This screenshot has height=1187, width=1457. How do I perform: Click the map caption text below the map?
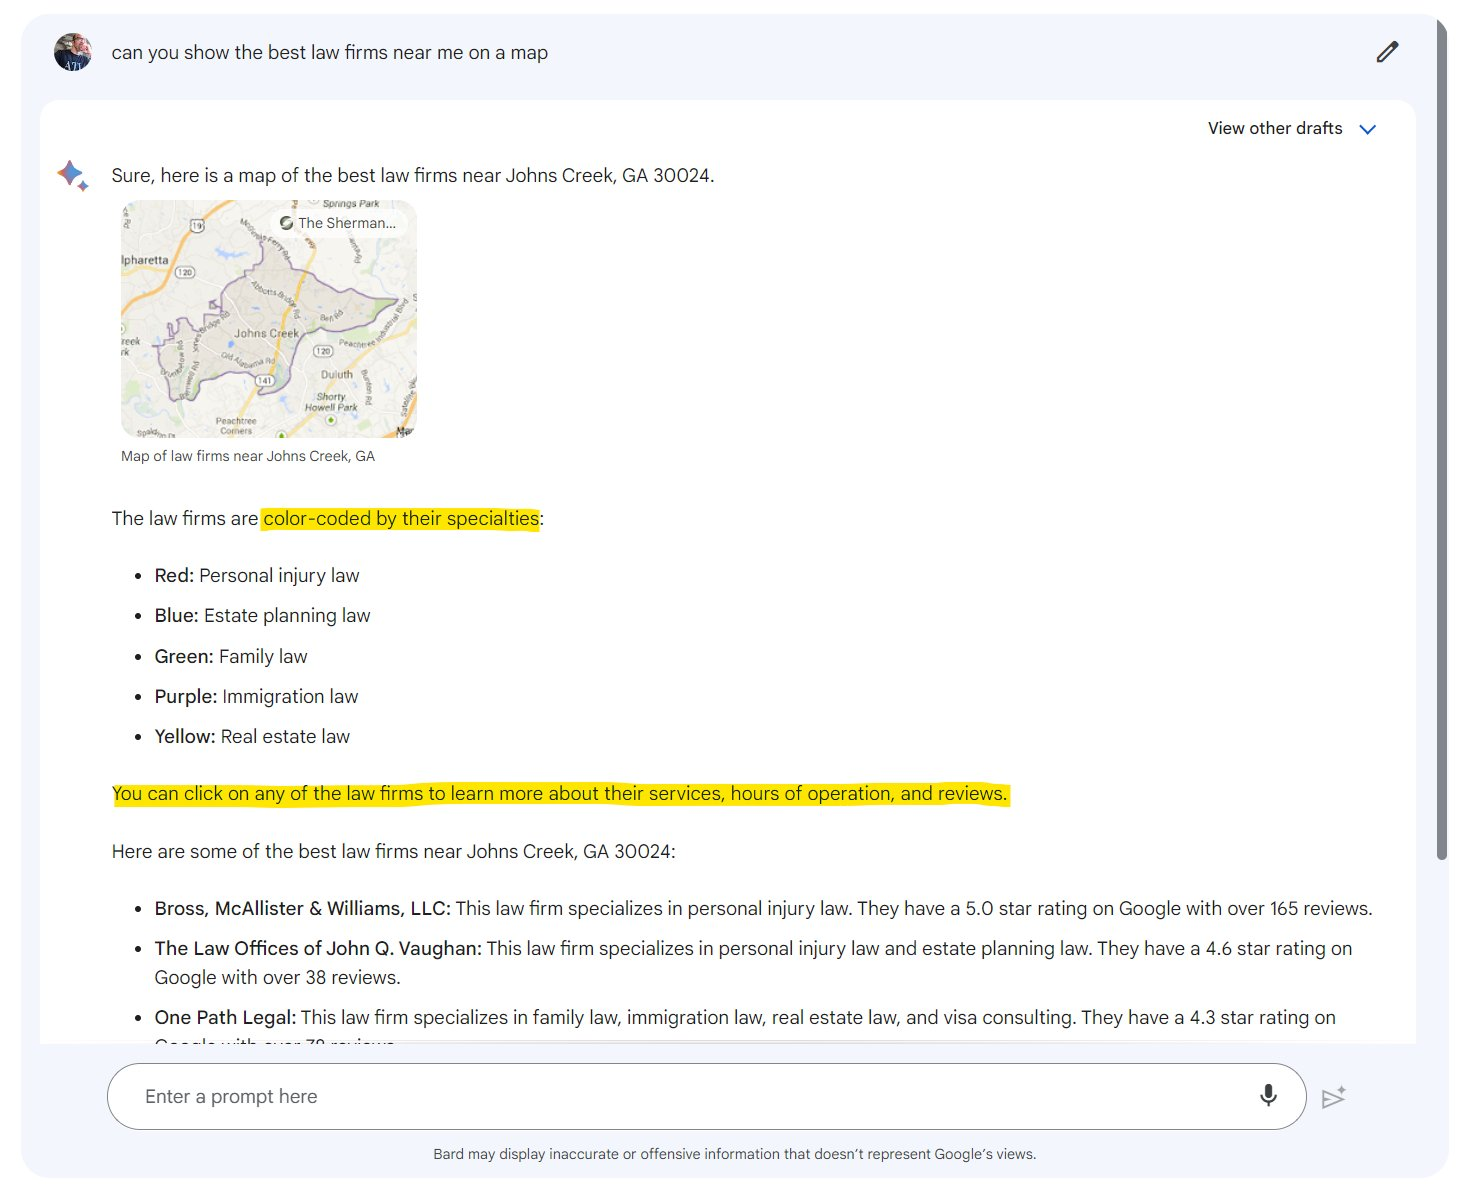248,456
